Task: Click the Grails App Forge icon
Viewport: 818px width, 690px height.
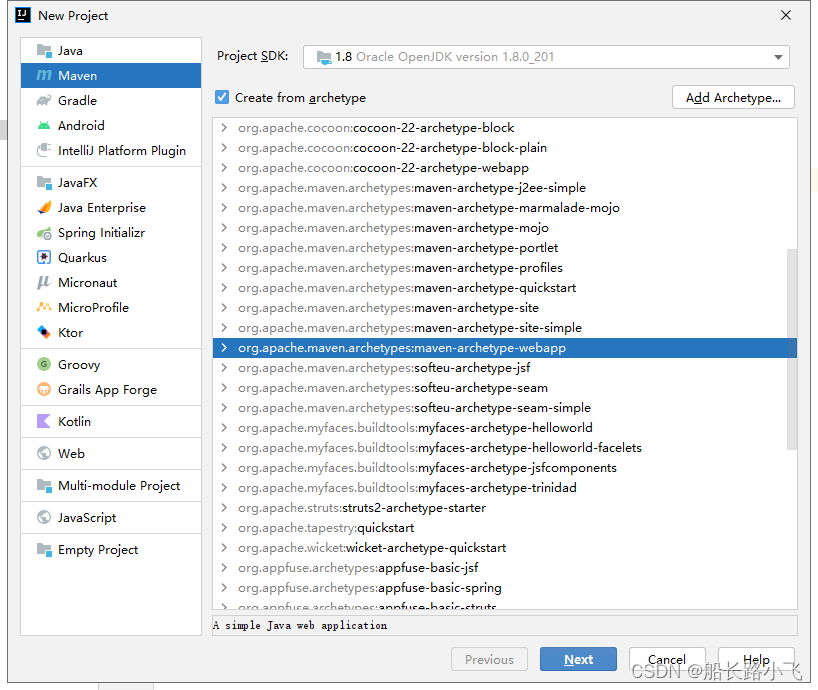Action: [44, 389]
